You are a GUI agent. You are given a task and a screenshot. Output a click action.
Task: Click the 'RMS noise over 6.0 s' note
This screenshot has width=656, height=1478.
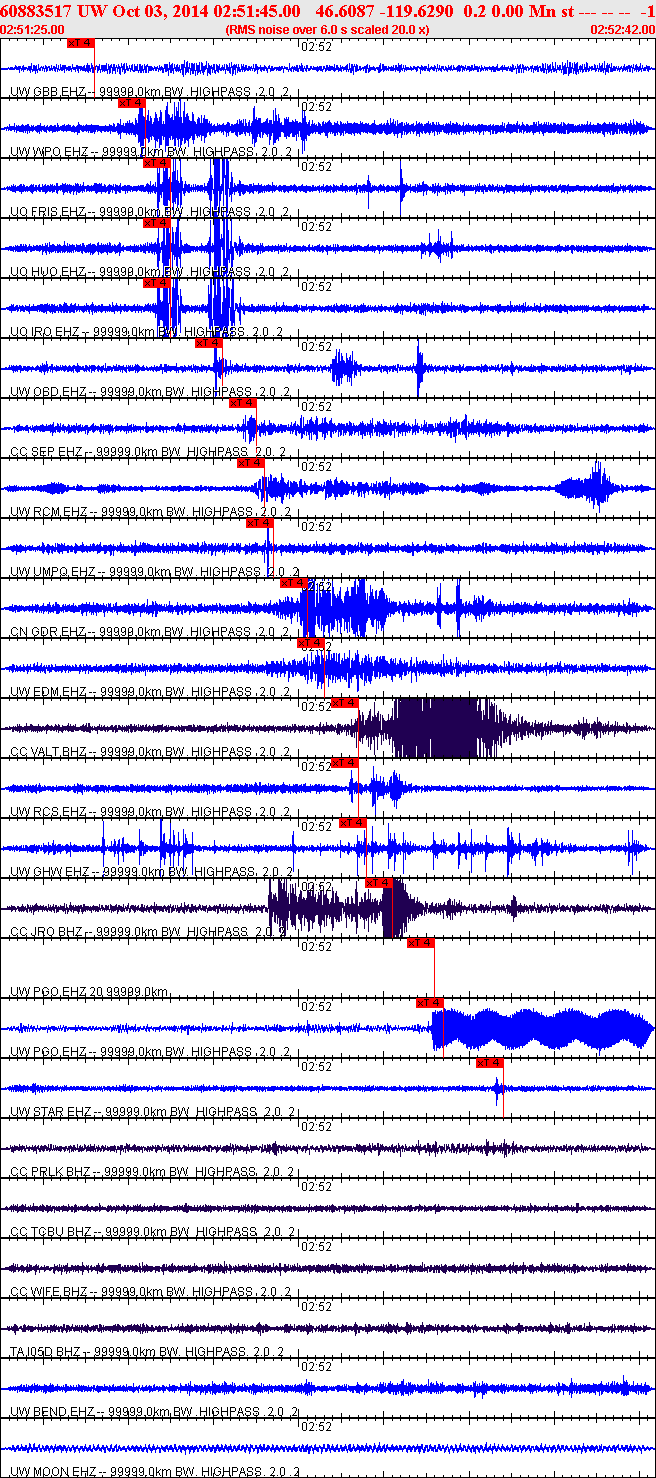pyautogui.click(x=328, y=30)
